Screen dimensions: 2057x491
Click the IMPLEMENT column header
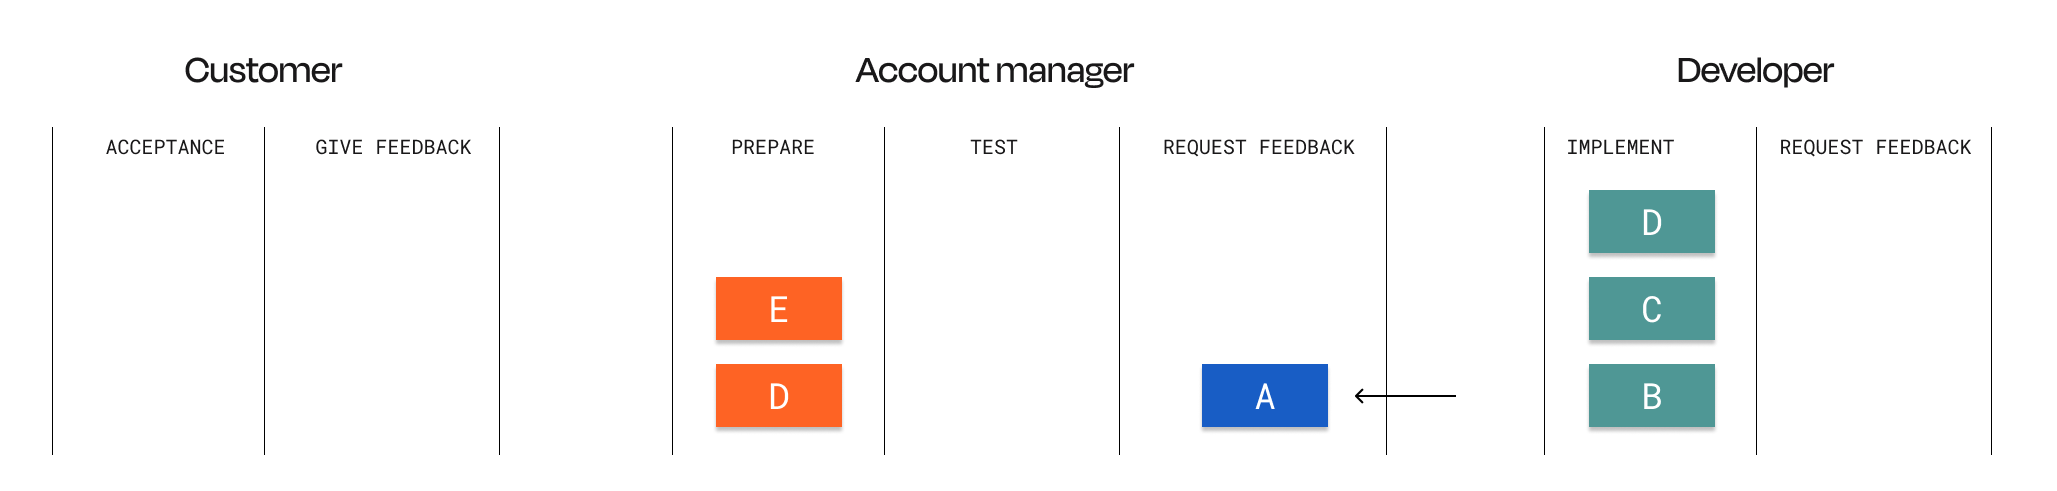point(1620,148)
